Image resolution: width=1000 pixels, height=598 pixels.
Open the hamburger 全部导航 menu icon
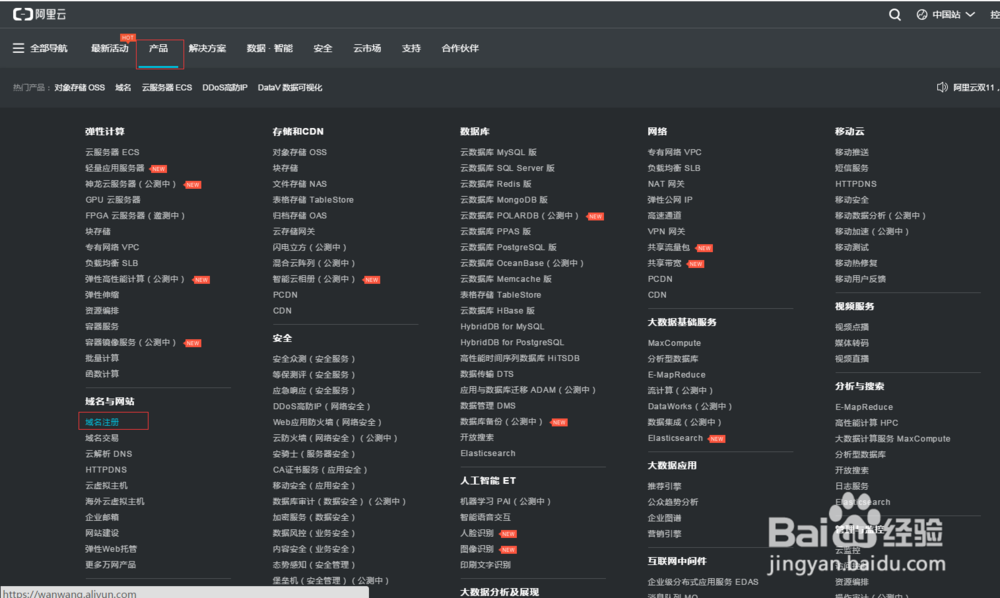click(18, 48)
